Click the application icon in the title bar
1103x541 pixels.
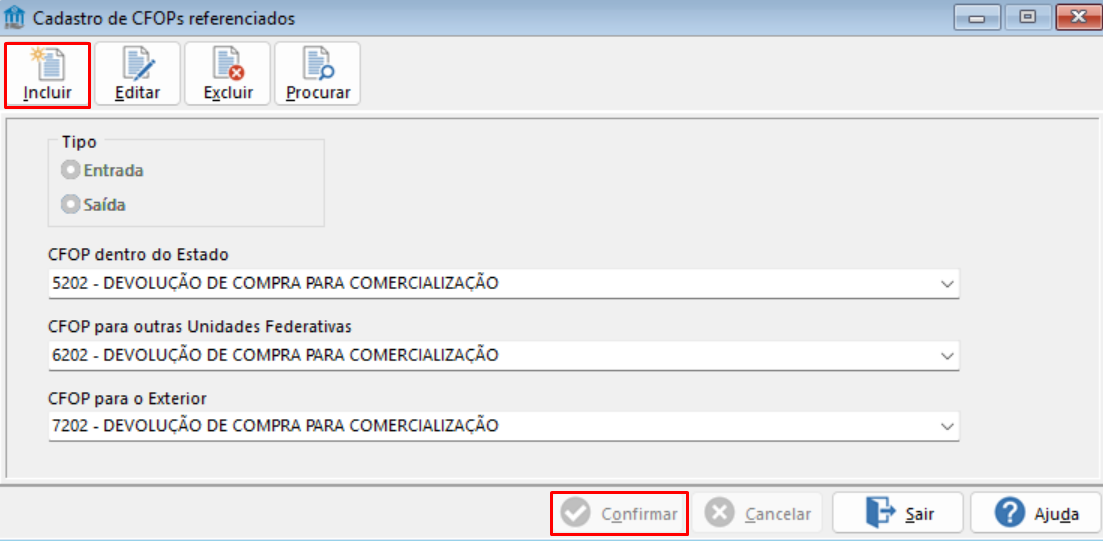[15, 17]
